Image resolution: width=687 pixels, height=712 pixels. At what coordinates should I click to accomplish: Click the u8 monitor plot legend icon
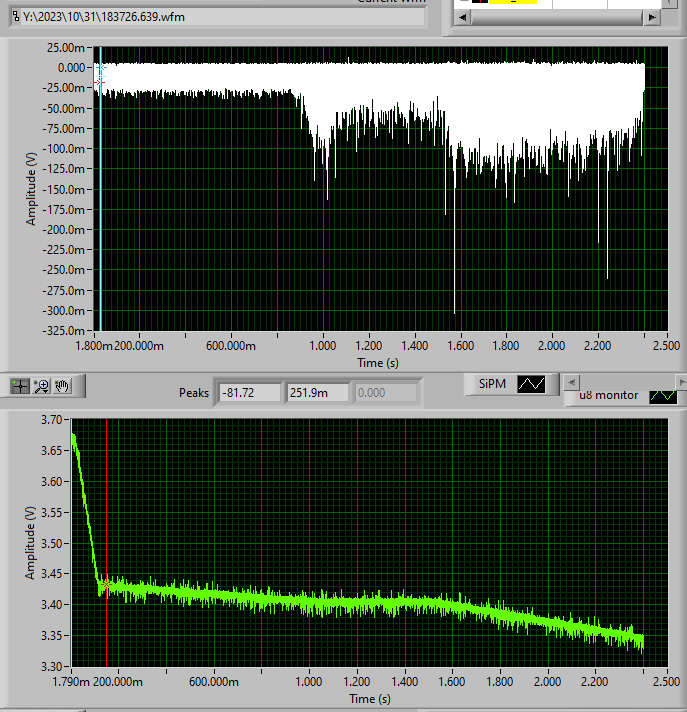pyautogui.click(x=662, y=396)
